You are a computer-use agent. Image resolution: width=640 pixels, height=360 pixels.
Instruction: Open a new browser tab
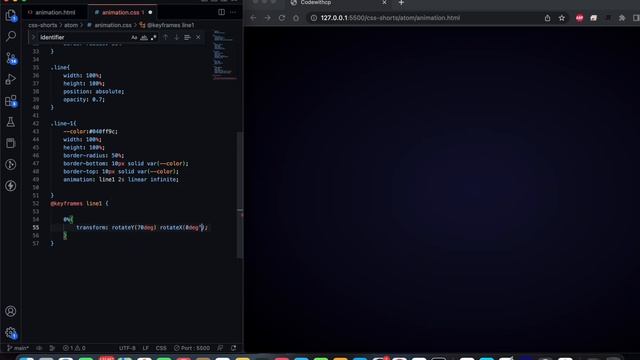pos(401,3)
